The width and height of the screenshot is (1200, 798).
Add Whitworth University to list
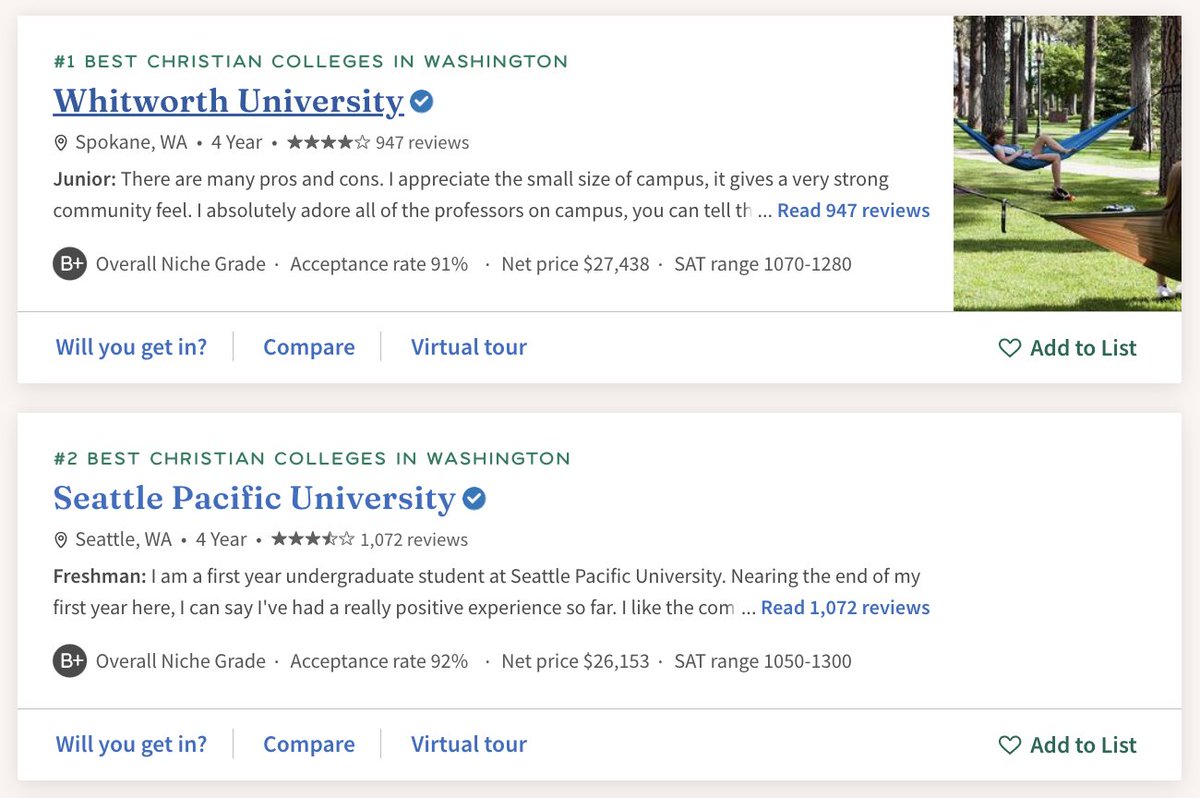click(1067, 348)
